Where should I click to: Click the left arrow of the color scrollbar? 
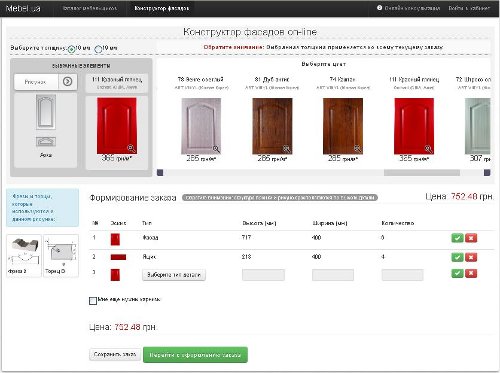(160, 173)
